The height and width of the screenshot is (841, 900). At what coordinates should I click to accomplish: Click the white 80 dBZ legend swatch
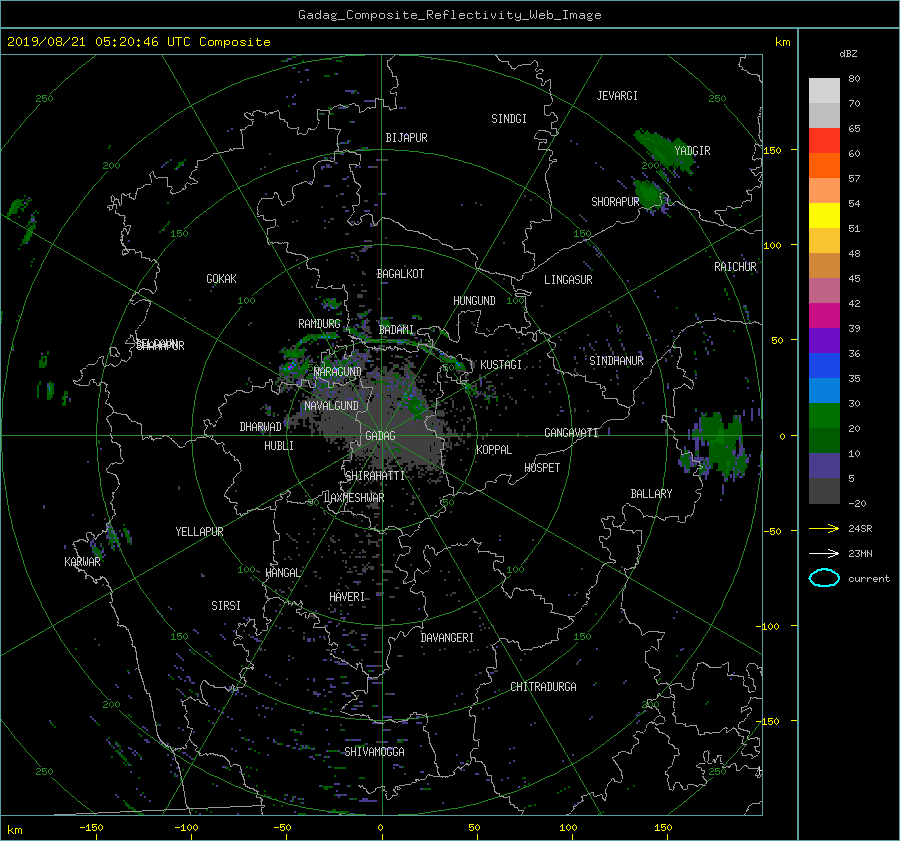pyautogui.click(x=824, y=90)
